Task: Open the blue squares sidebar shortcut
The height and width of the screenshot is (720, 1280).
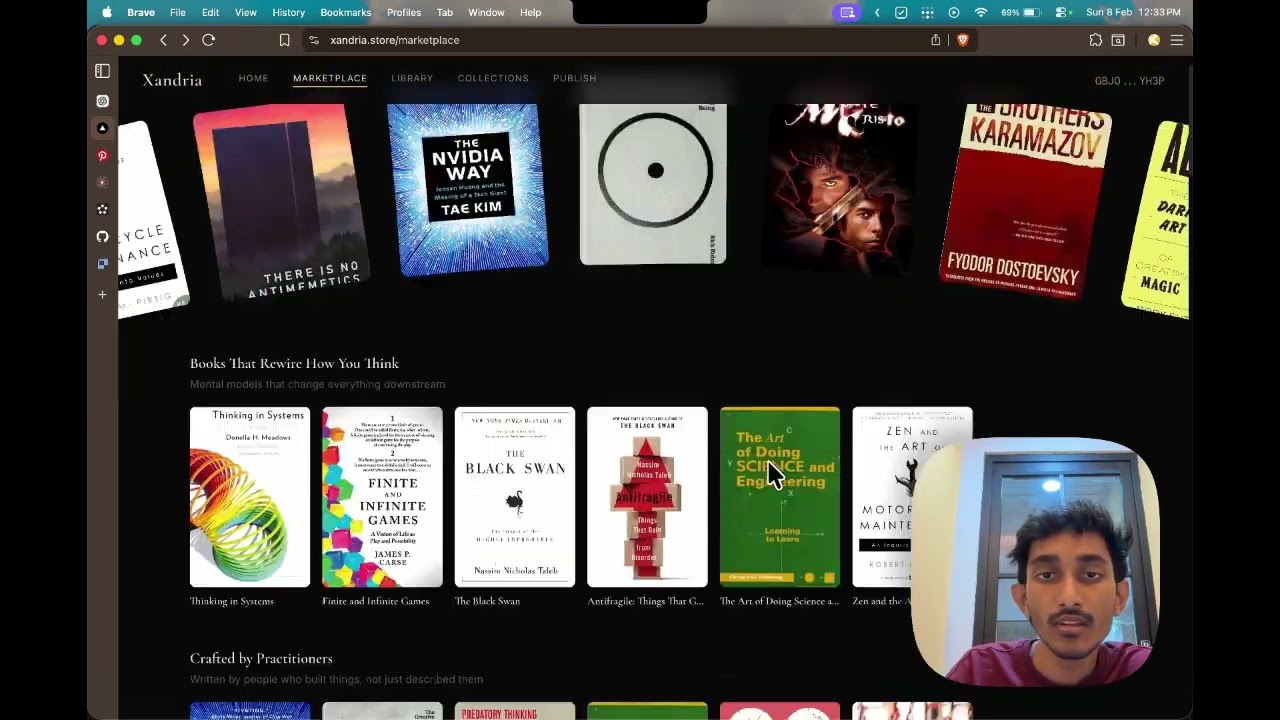Action: click(102, 264)
